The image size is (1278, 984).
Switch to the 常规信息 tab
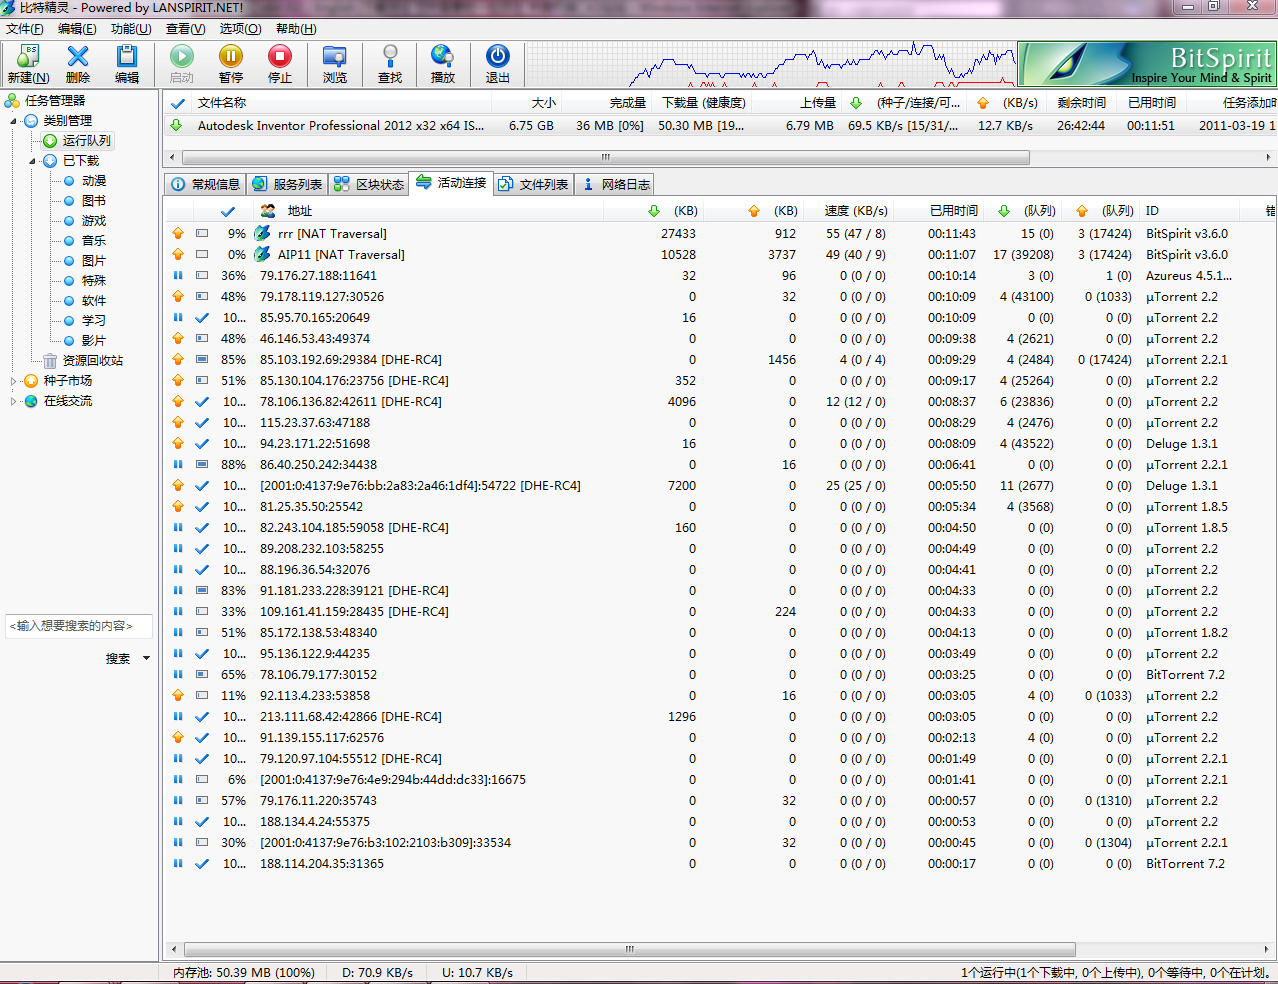pos(206,184)
